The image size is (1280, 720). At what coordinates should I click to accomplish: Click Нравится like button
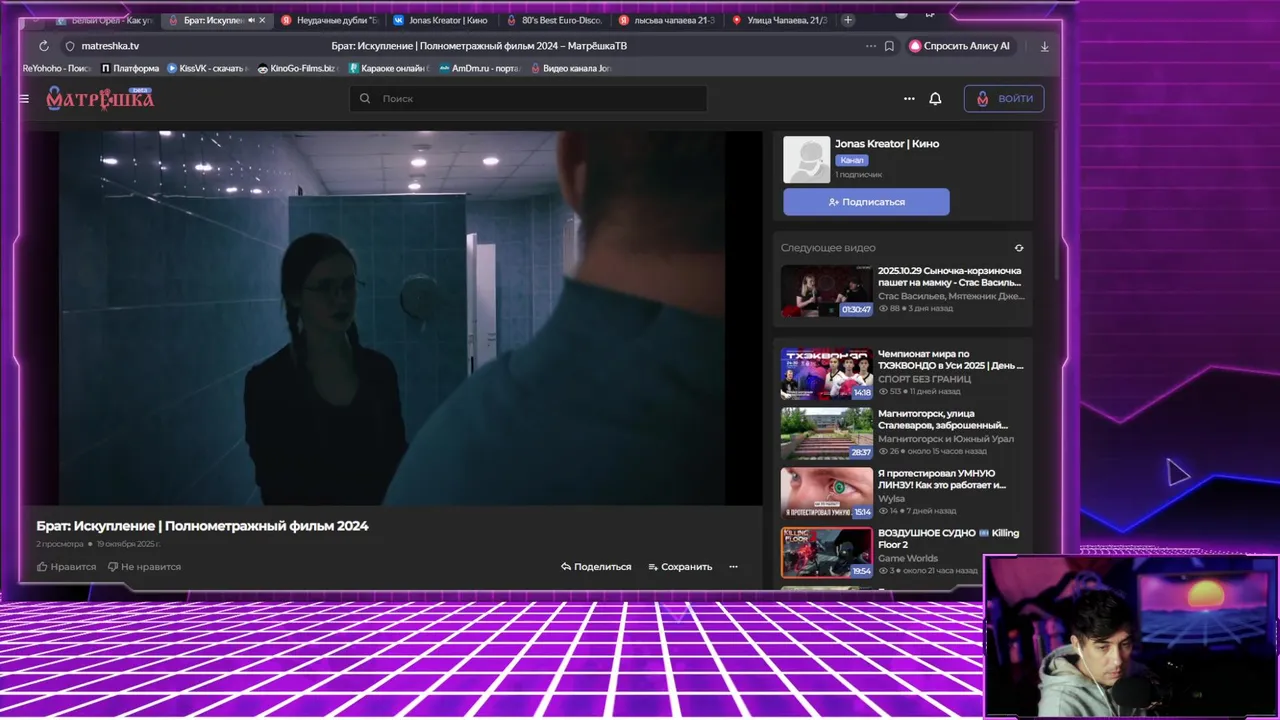[x=67, y=567]
